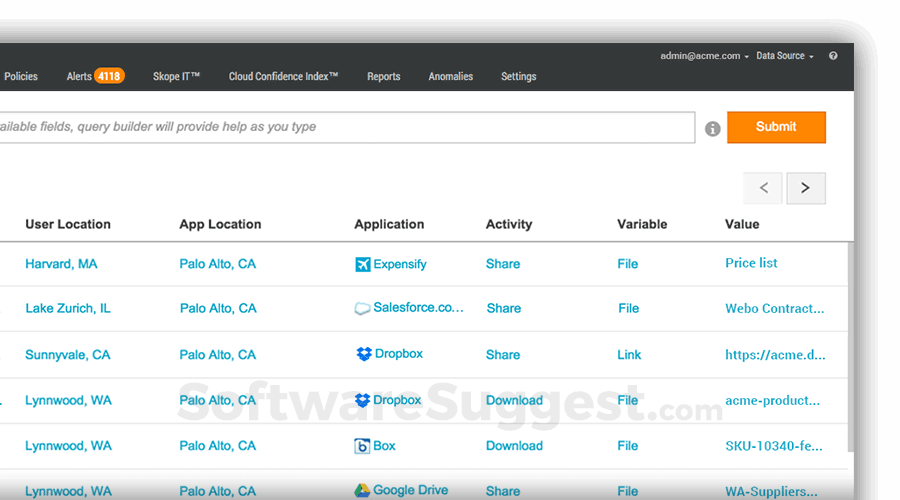Viewport: 900px width, 500px height.
Task: Open the Google Drive application link
Action: point(410,490)
